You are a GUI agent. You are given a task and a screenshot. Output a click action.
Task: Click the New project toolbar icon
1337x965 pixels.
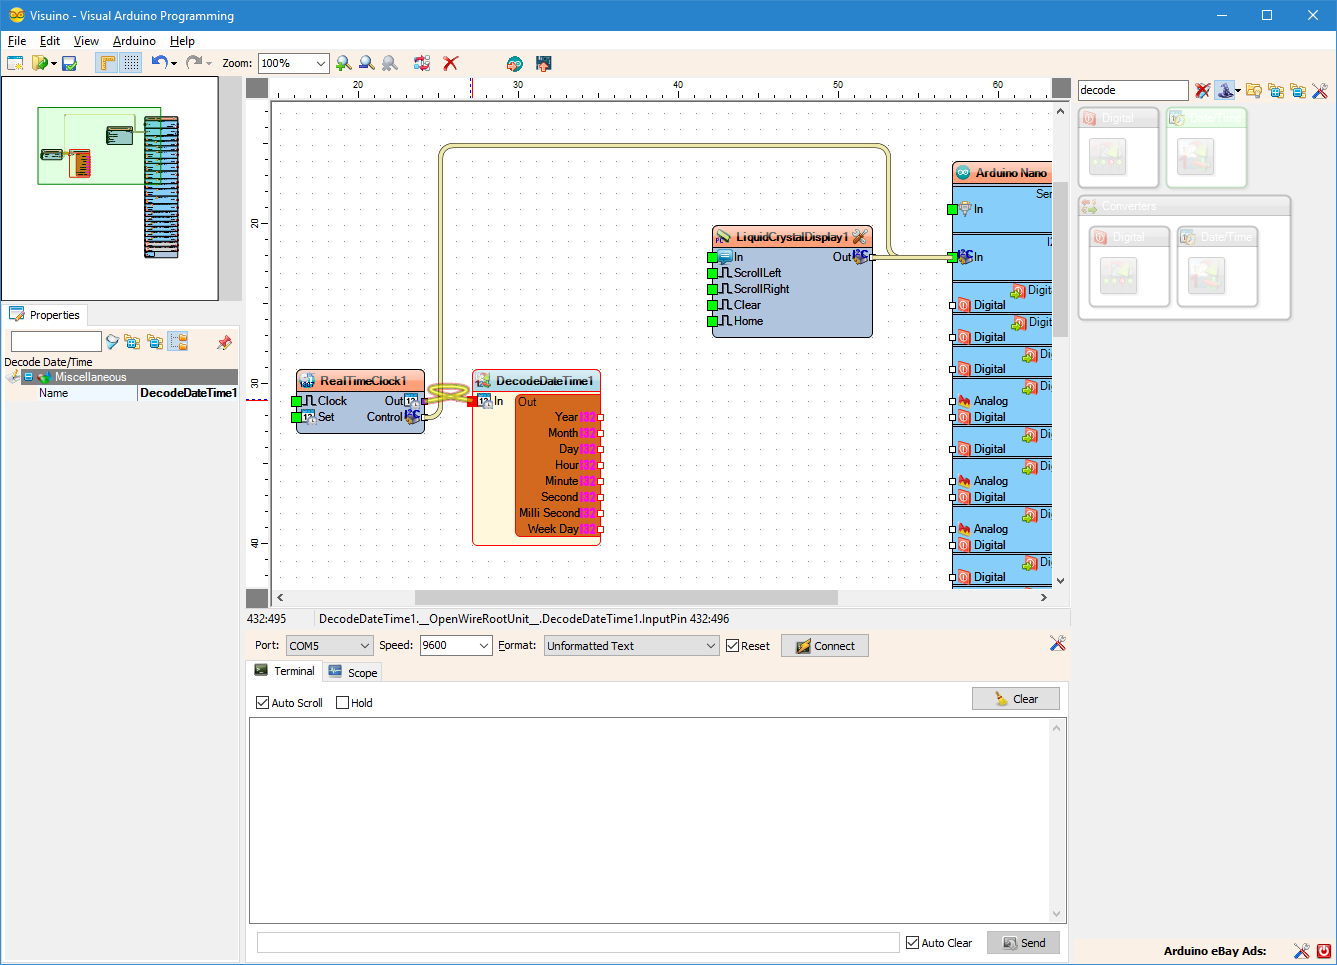coord(15,63)
